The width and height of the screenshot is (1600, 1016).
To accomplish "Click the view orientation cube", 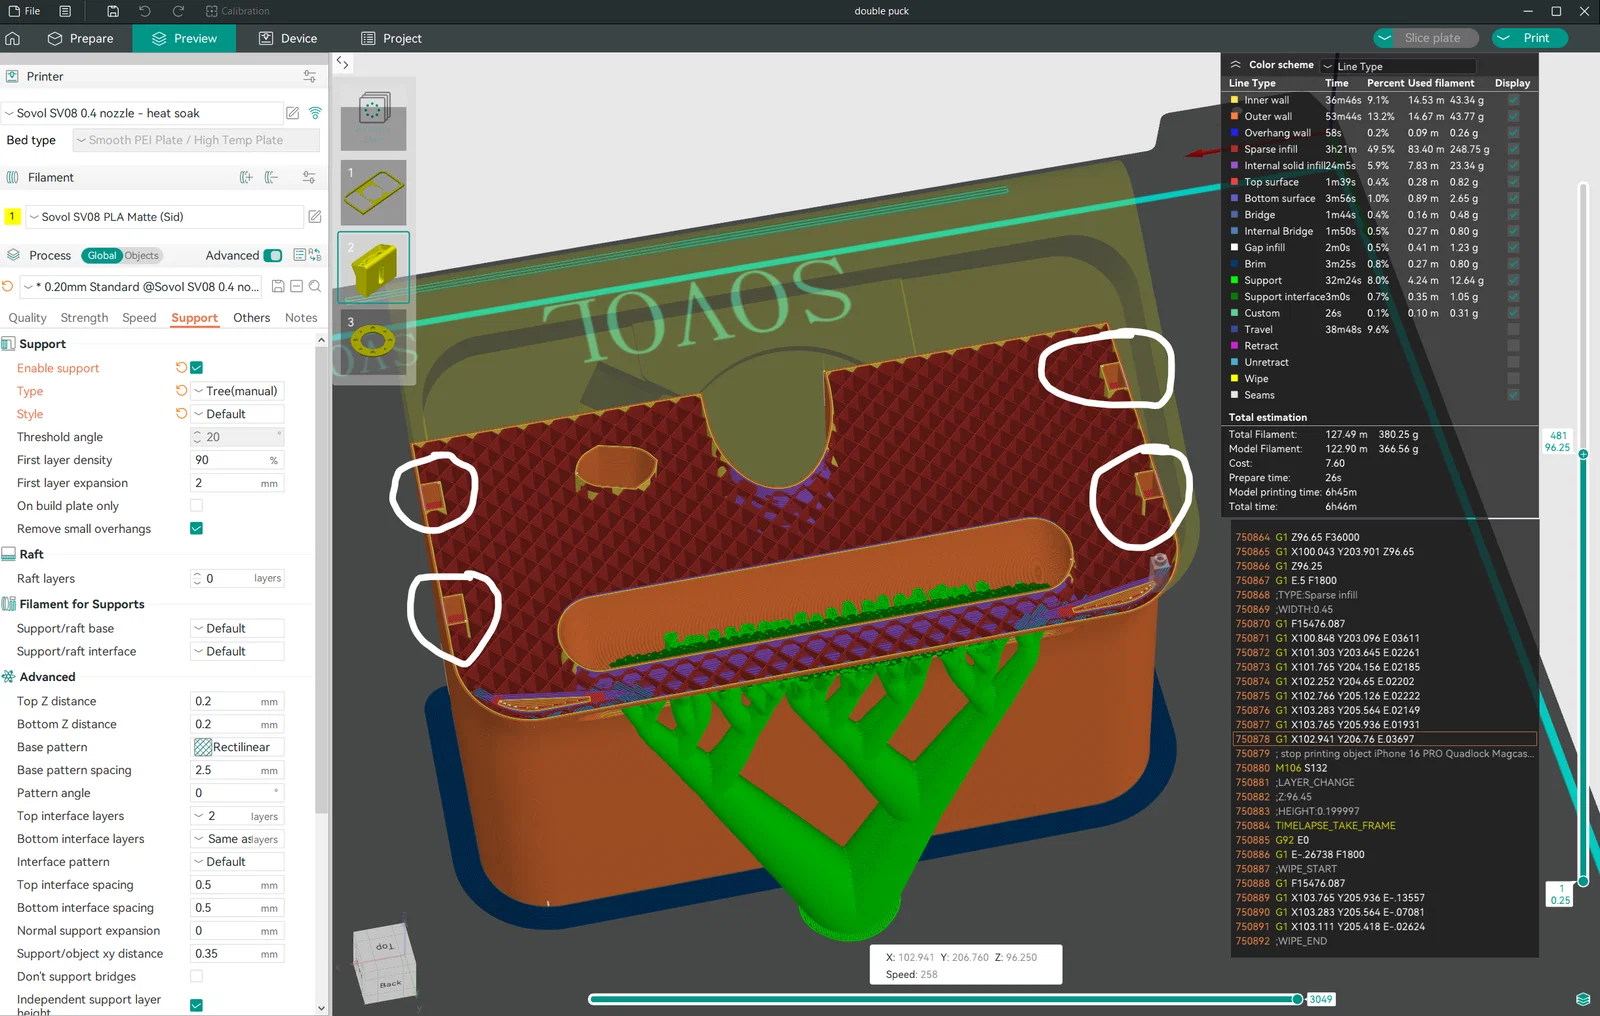I will 386,964.
